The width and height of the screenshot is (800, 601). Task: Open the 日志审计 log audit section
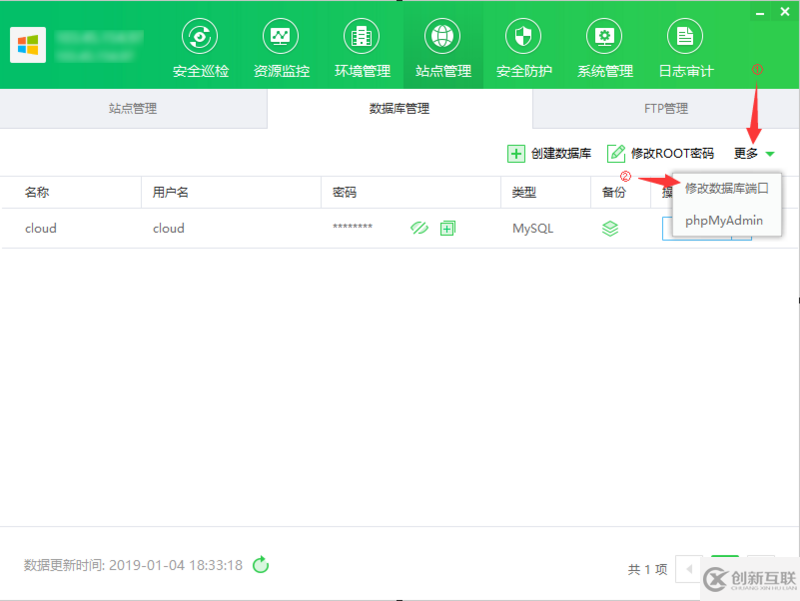(x=685, y=48)
